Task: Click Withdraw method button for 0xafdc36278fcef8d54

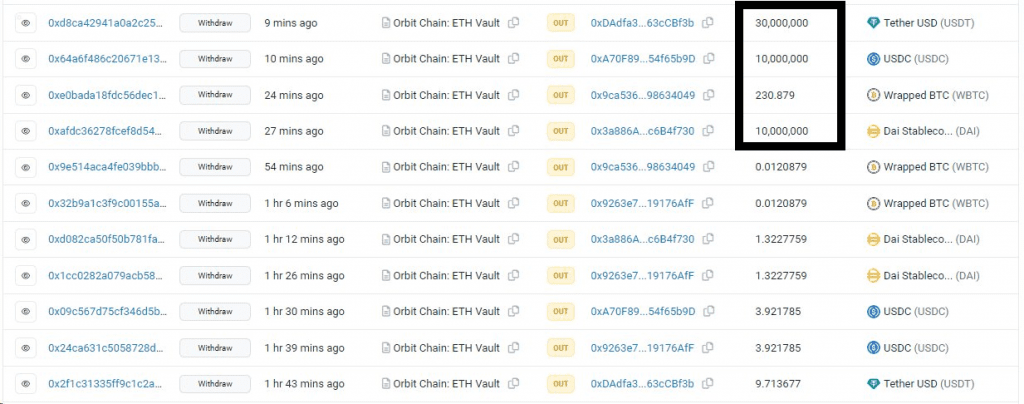Action: (x=214, y=131)
